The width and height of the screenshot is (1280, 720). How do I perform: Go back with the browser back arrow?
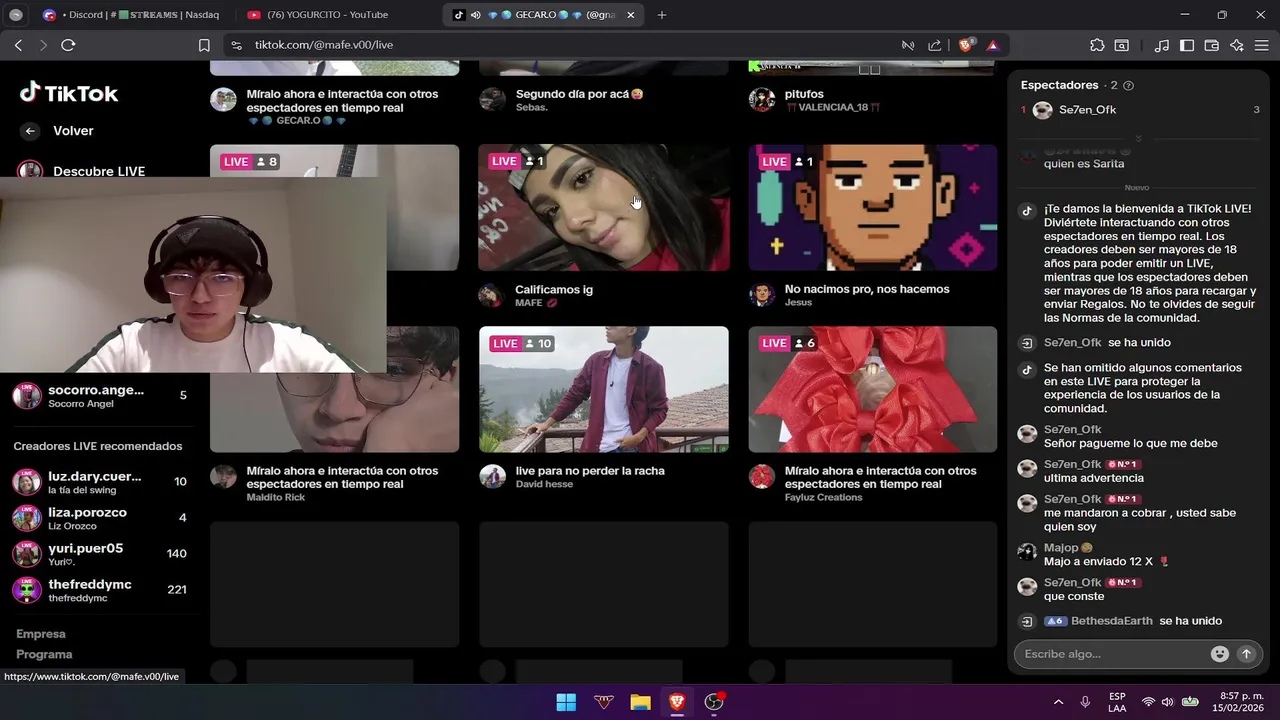click(18, 45)
